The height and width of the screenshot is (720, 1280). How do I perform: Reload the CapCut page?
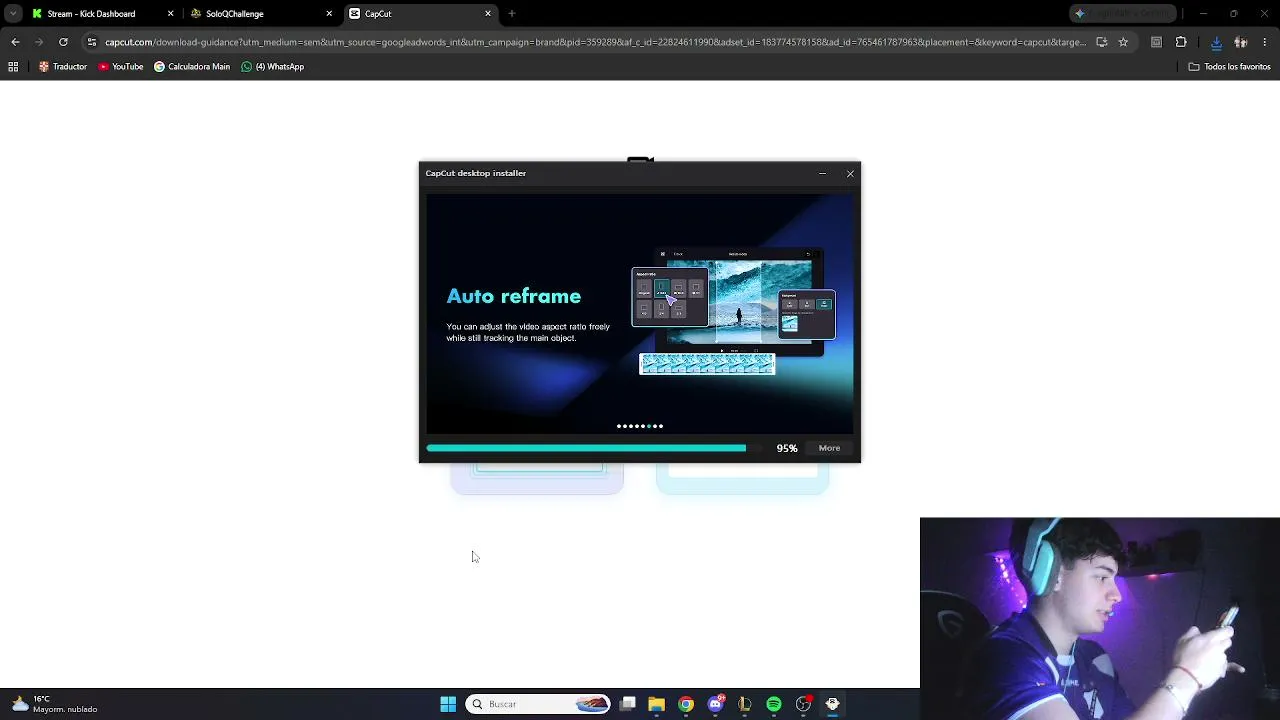(63, 42)
